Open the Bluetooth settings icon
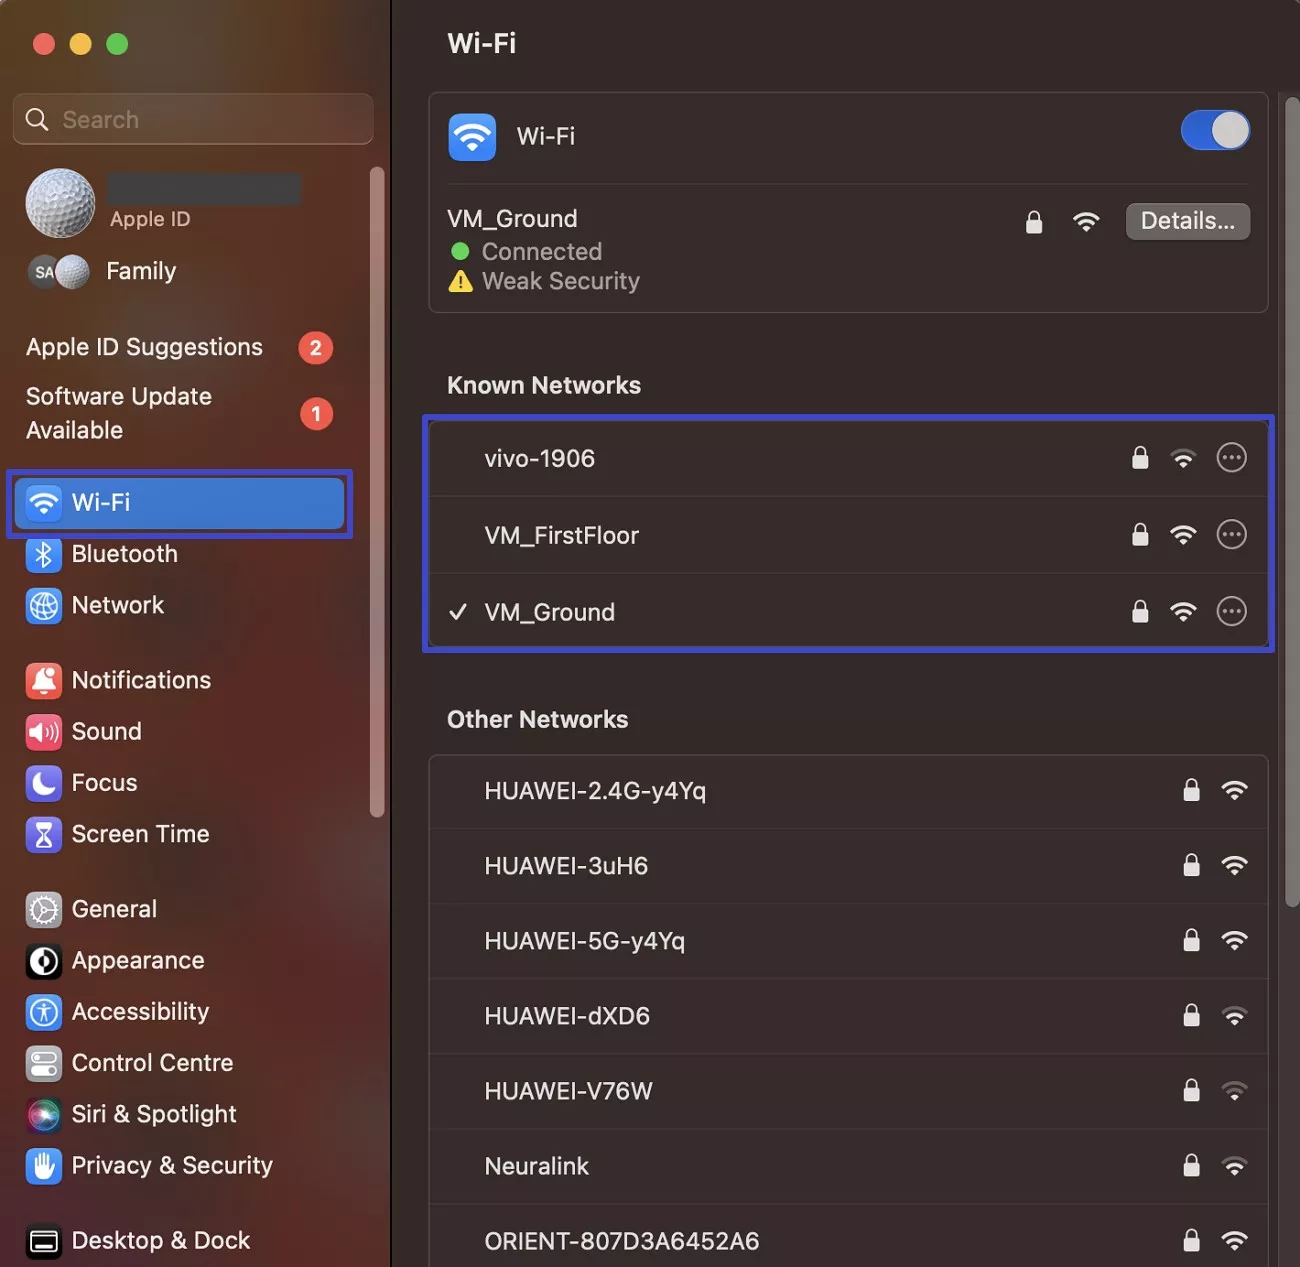Image resolution: width=1300 pixels, height=1267 pixels. pos(44,554)
